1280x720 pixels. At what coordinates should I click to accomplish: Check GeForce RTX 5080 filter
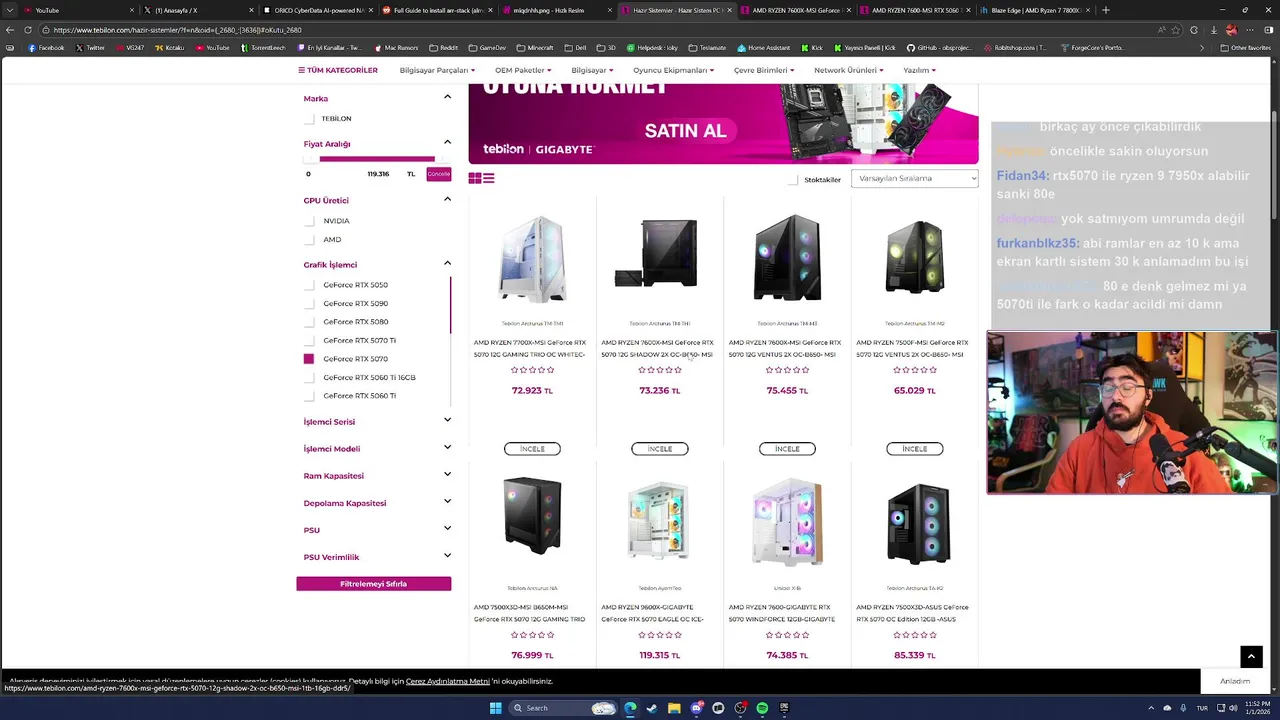tap(309, 322)
